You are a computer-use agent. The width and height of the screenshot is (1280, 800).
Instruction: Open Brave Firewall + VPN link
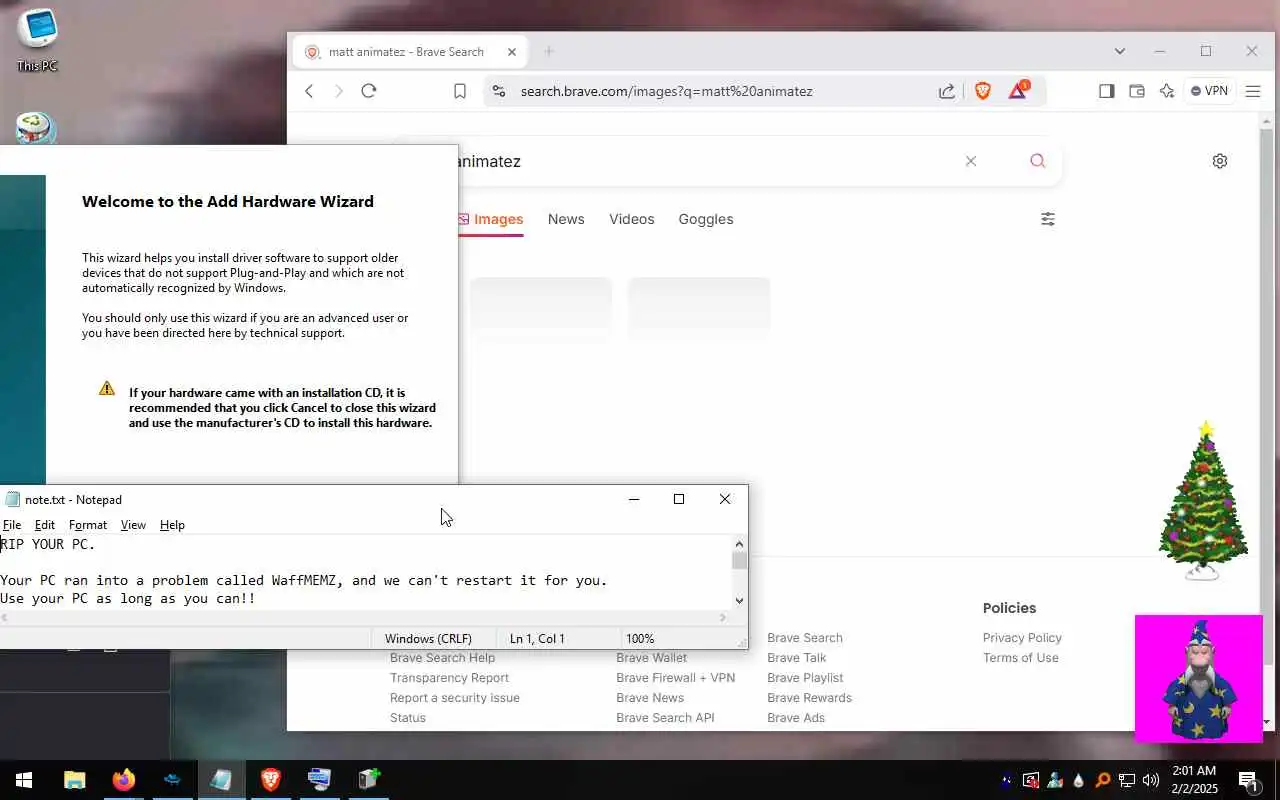[675, 678]
